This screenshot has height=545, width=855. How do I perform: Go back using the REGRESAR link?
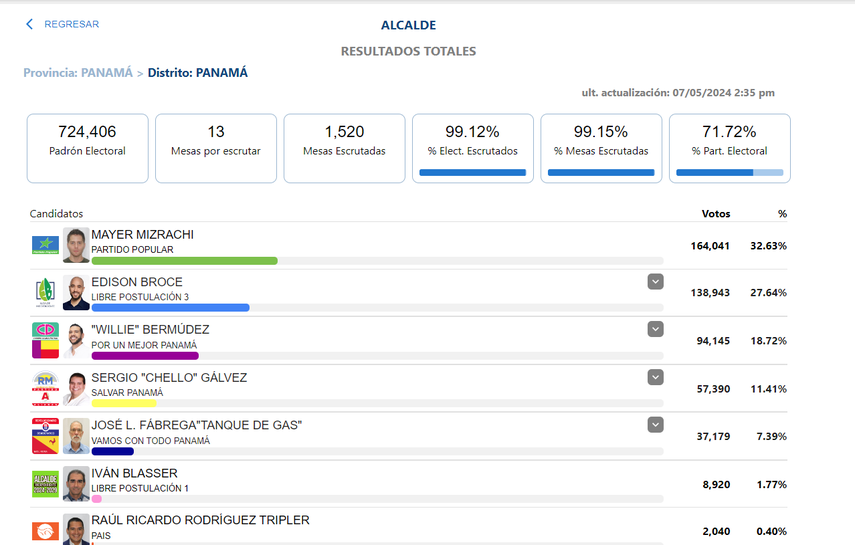coord(71,24)
